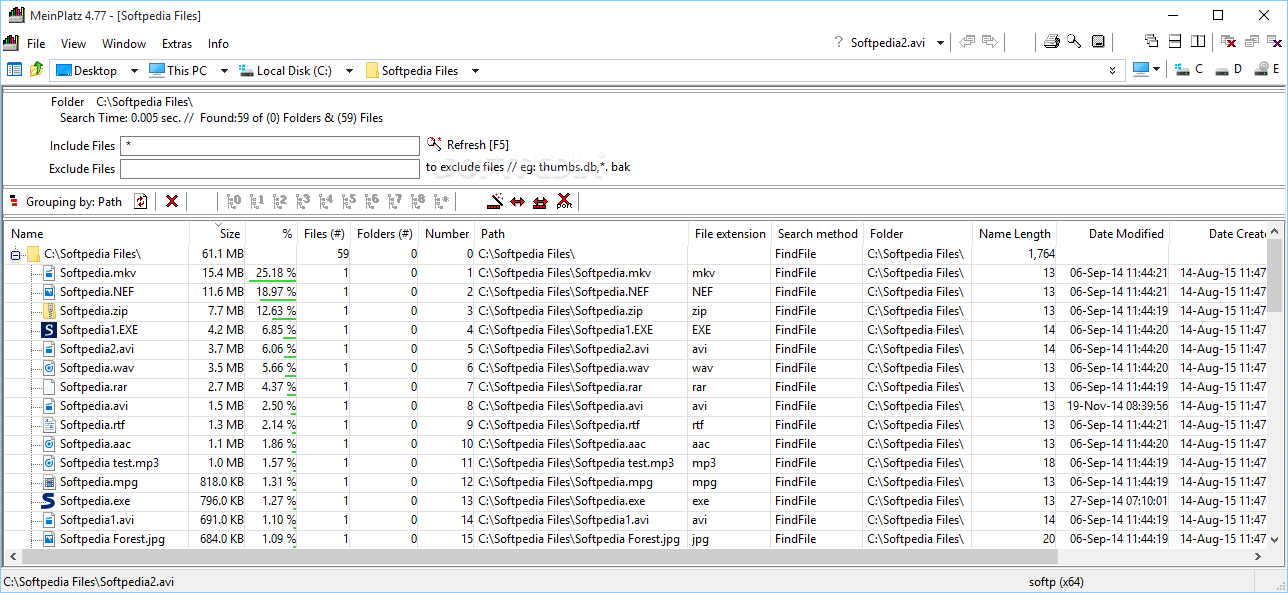Image resolution: width=1288 pixels, height=593 pixels.
Task: Click the small dark window icon after the magnifier
Action: point(1098,42)
